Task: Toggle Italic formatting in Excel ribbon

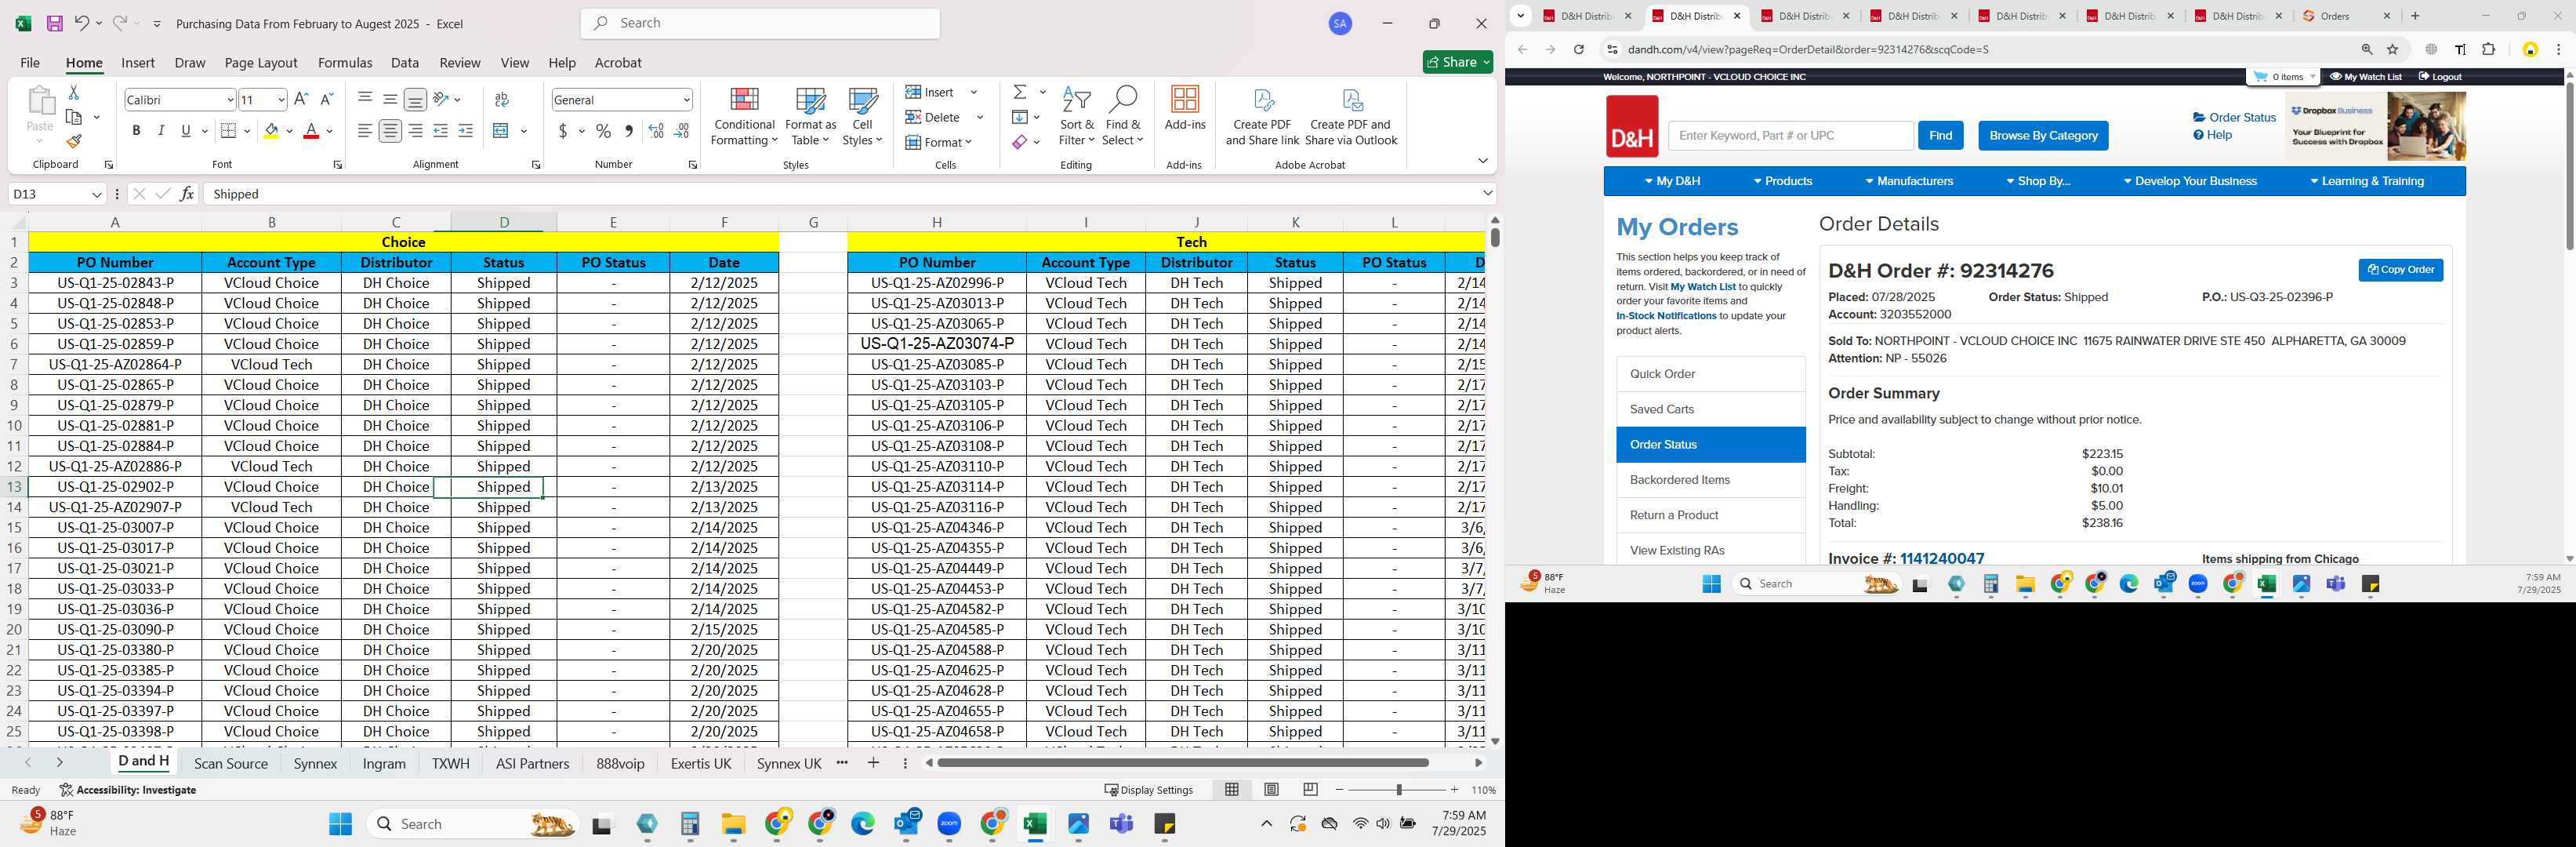Action: coord(161,131)
